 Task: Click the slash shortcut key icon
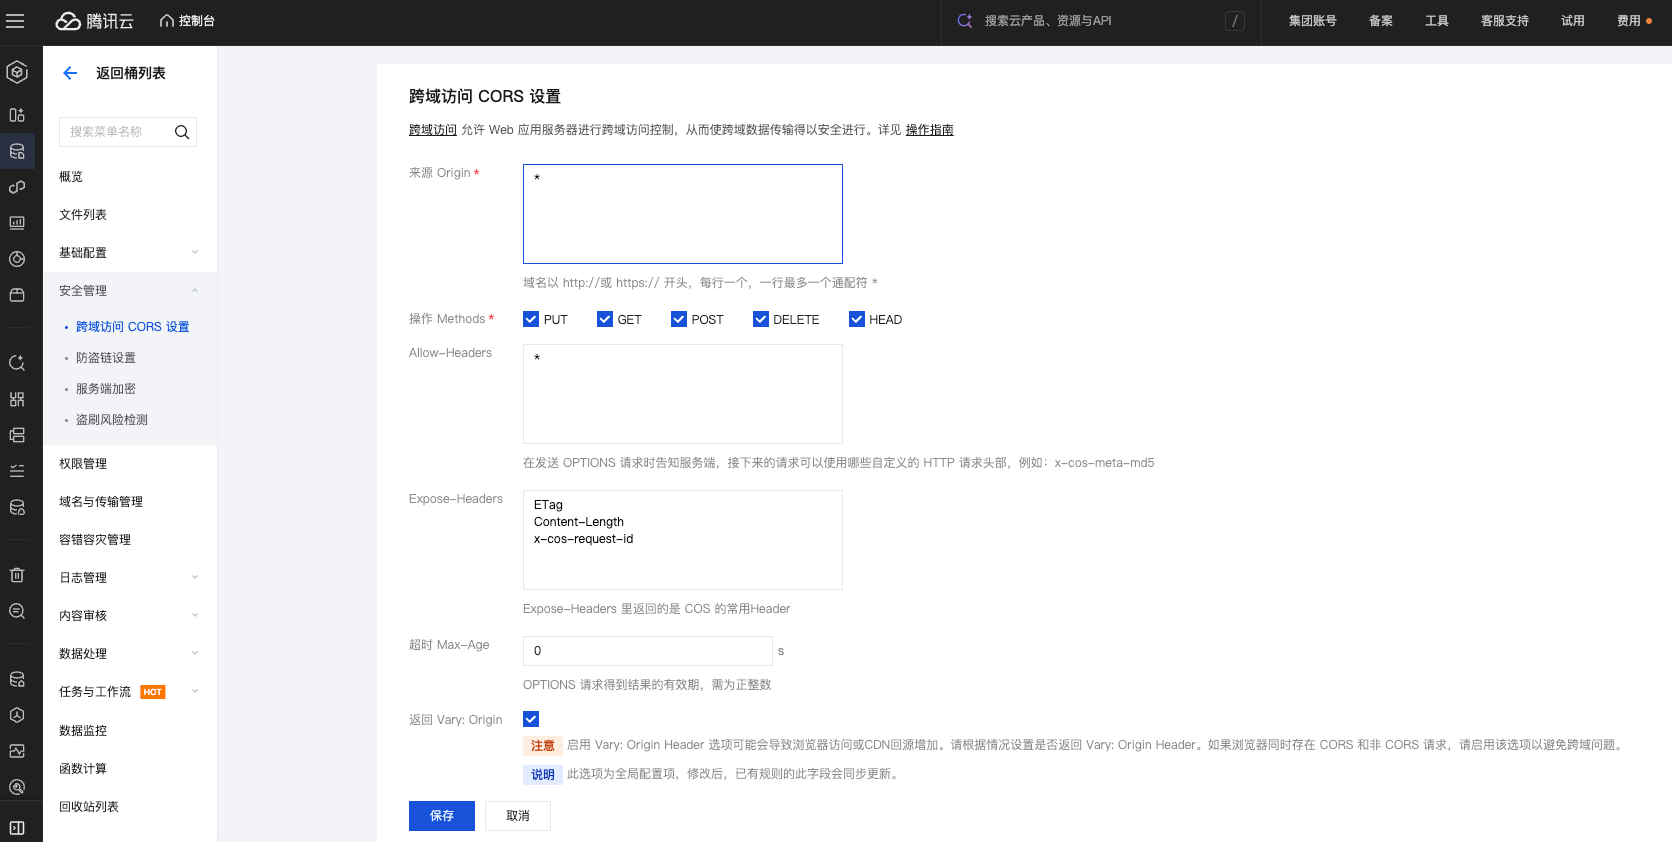[x=1235, y=21]
